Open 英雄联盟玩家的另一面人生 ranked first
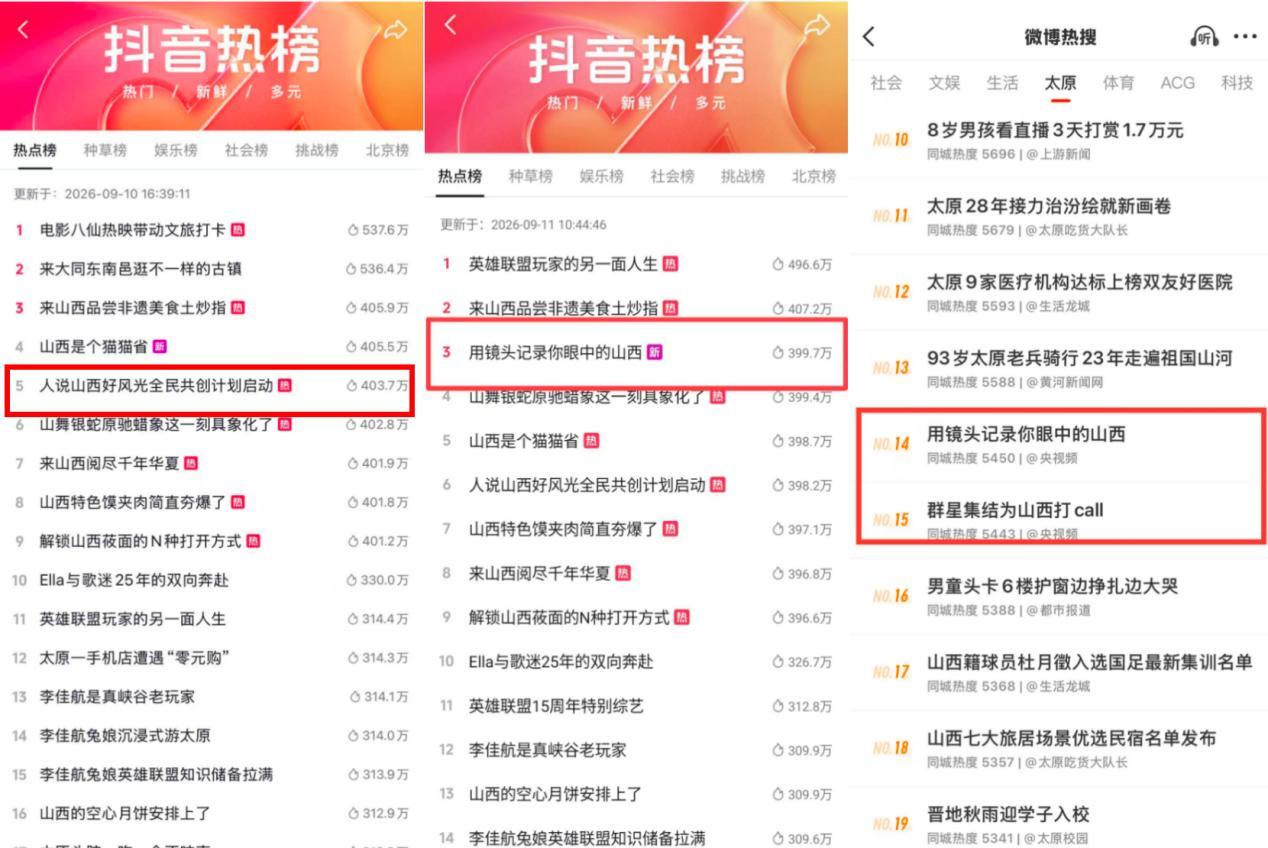Screen dimensions: 1268x848 point(636,264)
